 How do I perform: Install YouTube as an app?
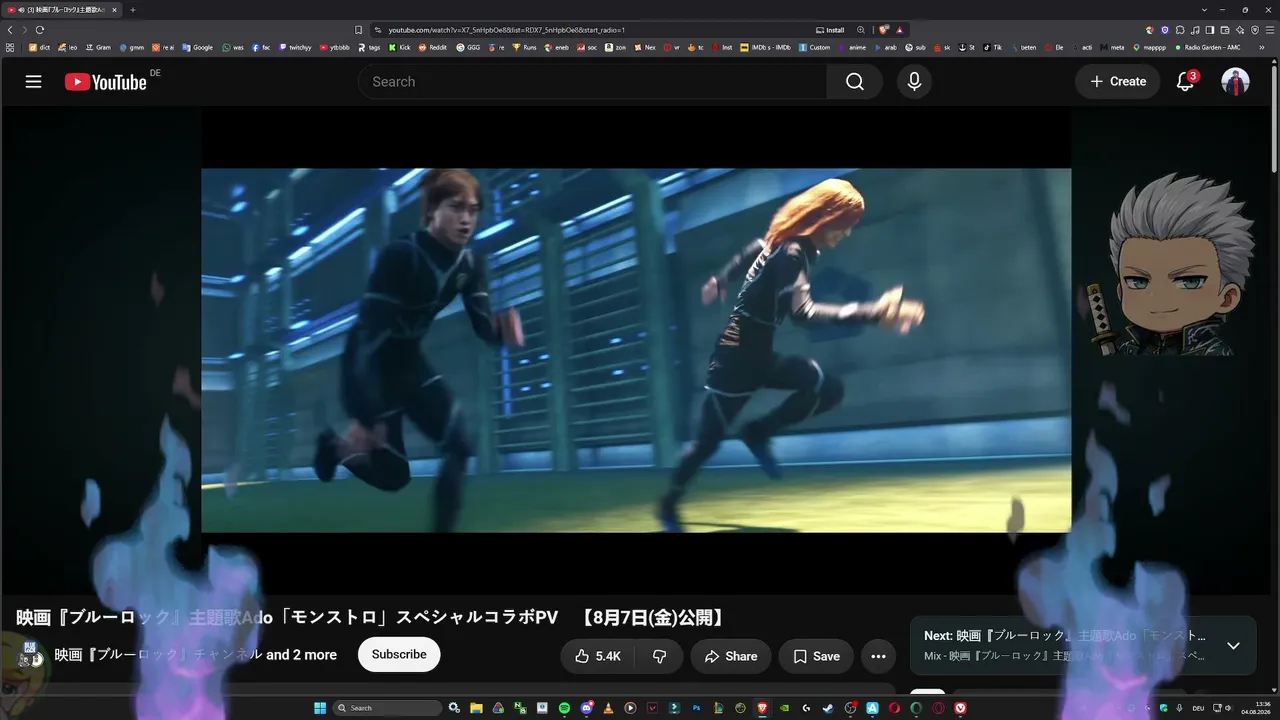click(x=830, y=30)
